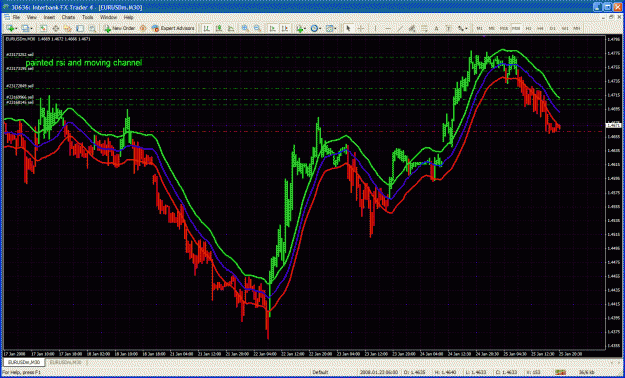Select the Trendline tool
This screenshot has width=625, height=378.
point(400,28)
